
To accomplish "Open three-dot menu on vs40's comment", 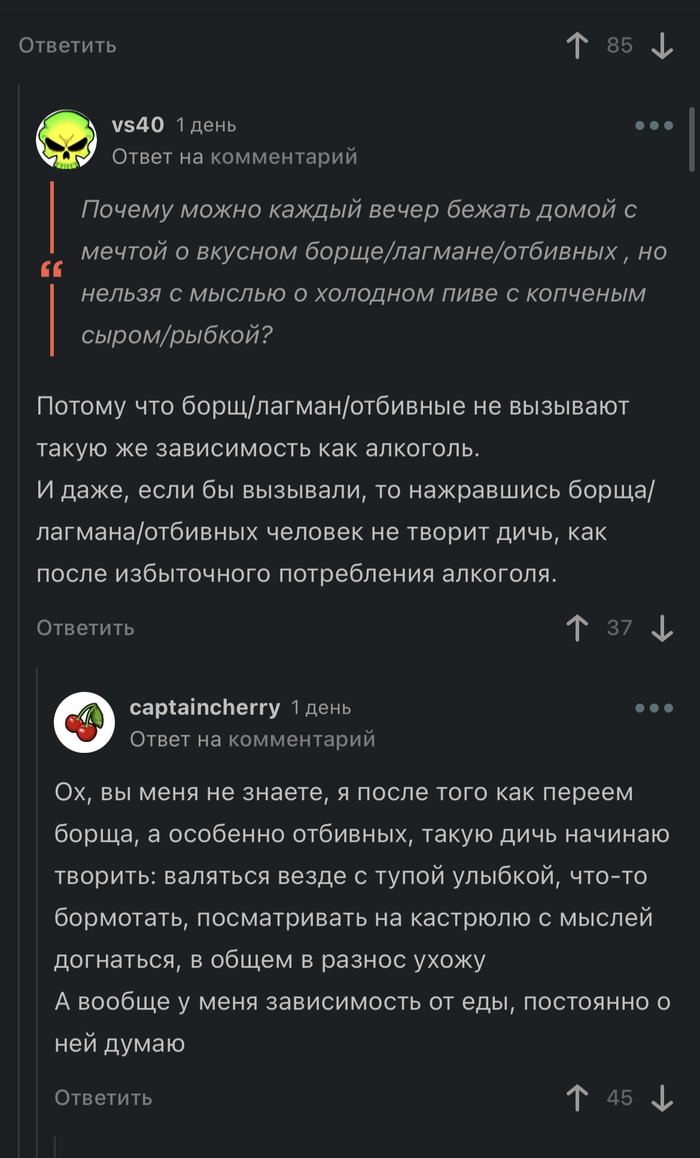I will (x=654, y=126).
